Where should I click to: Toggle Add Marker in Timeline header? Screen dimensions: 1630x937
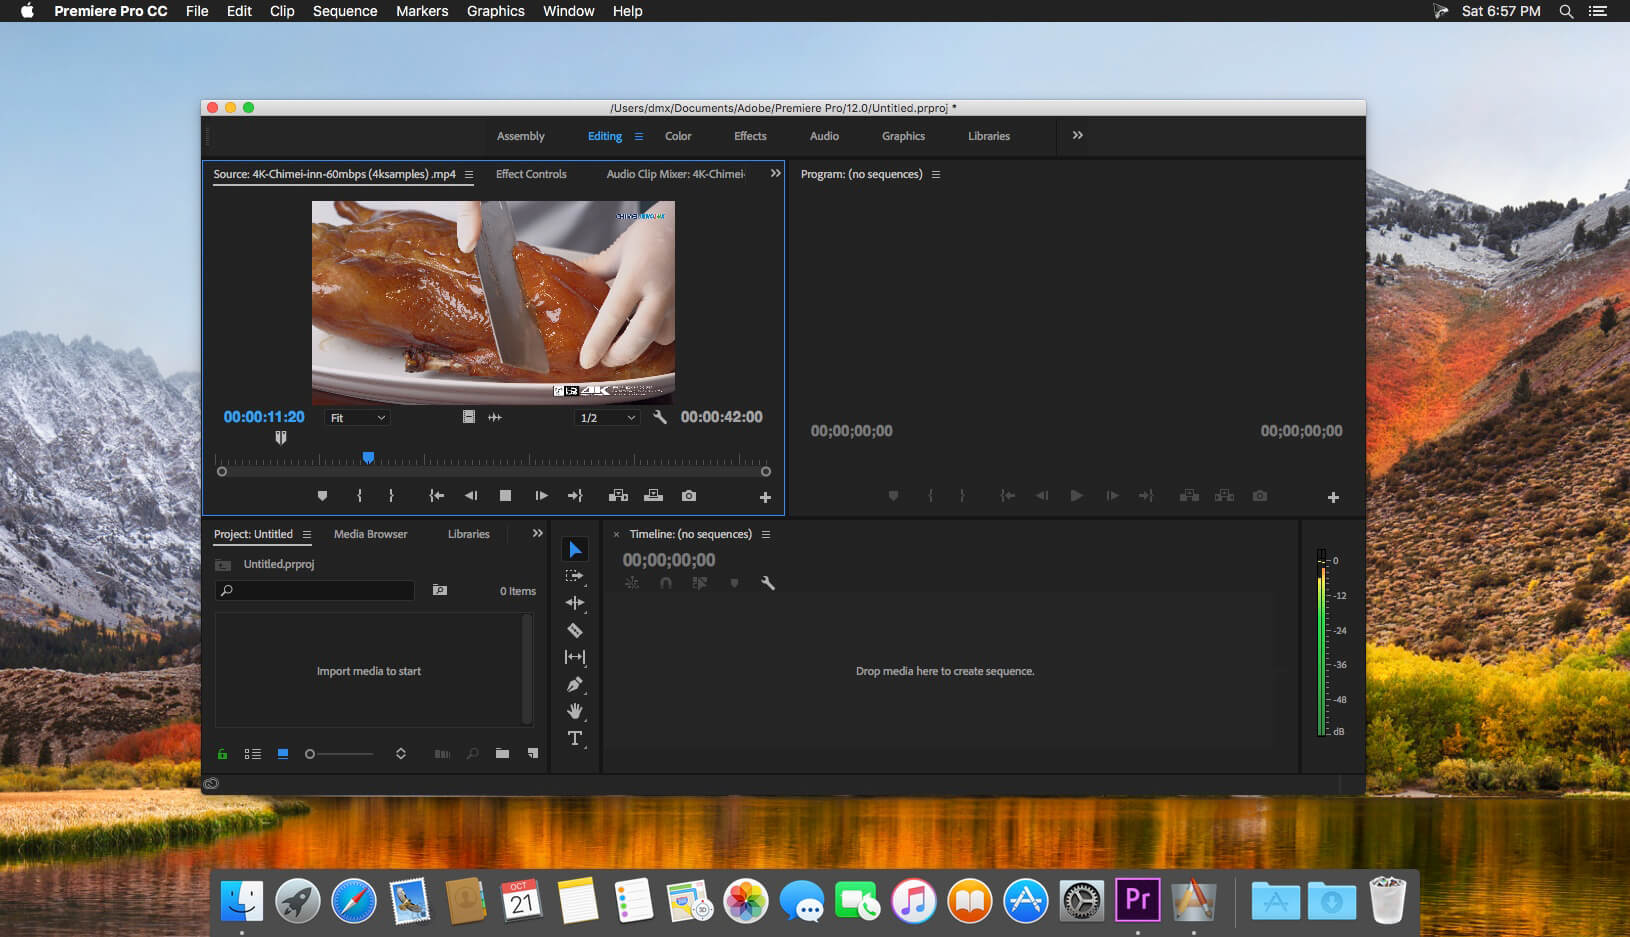(734, 583)
